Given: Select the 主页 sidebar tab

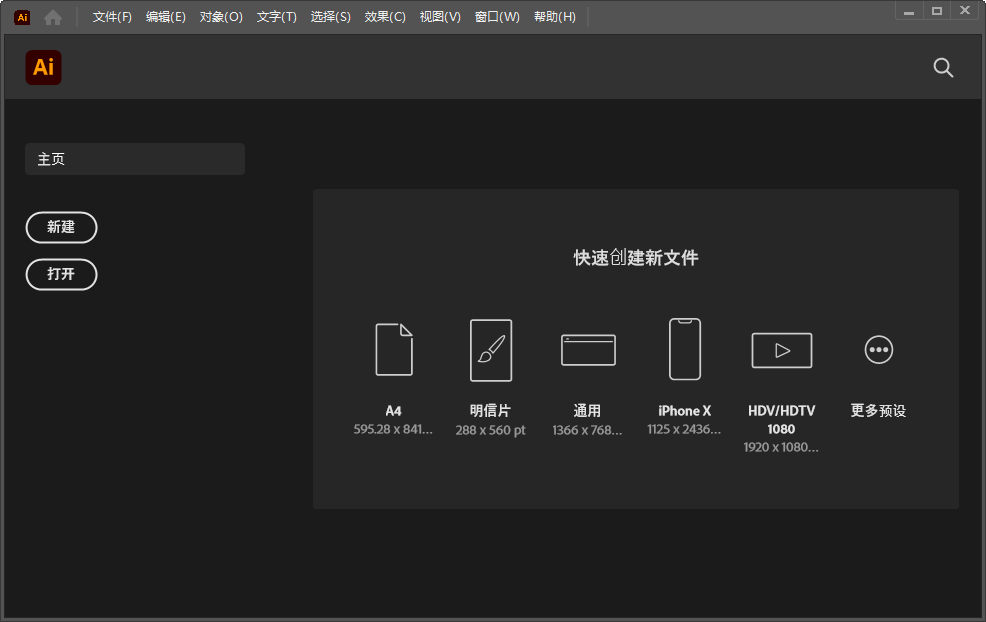Looking at the screenshot, I should (x=134, y=158).
